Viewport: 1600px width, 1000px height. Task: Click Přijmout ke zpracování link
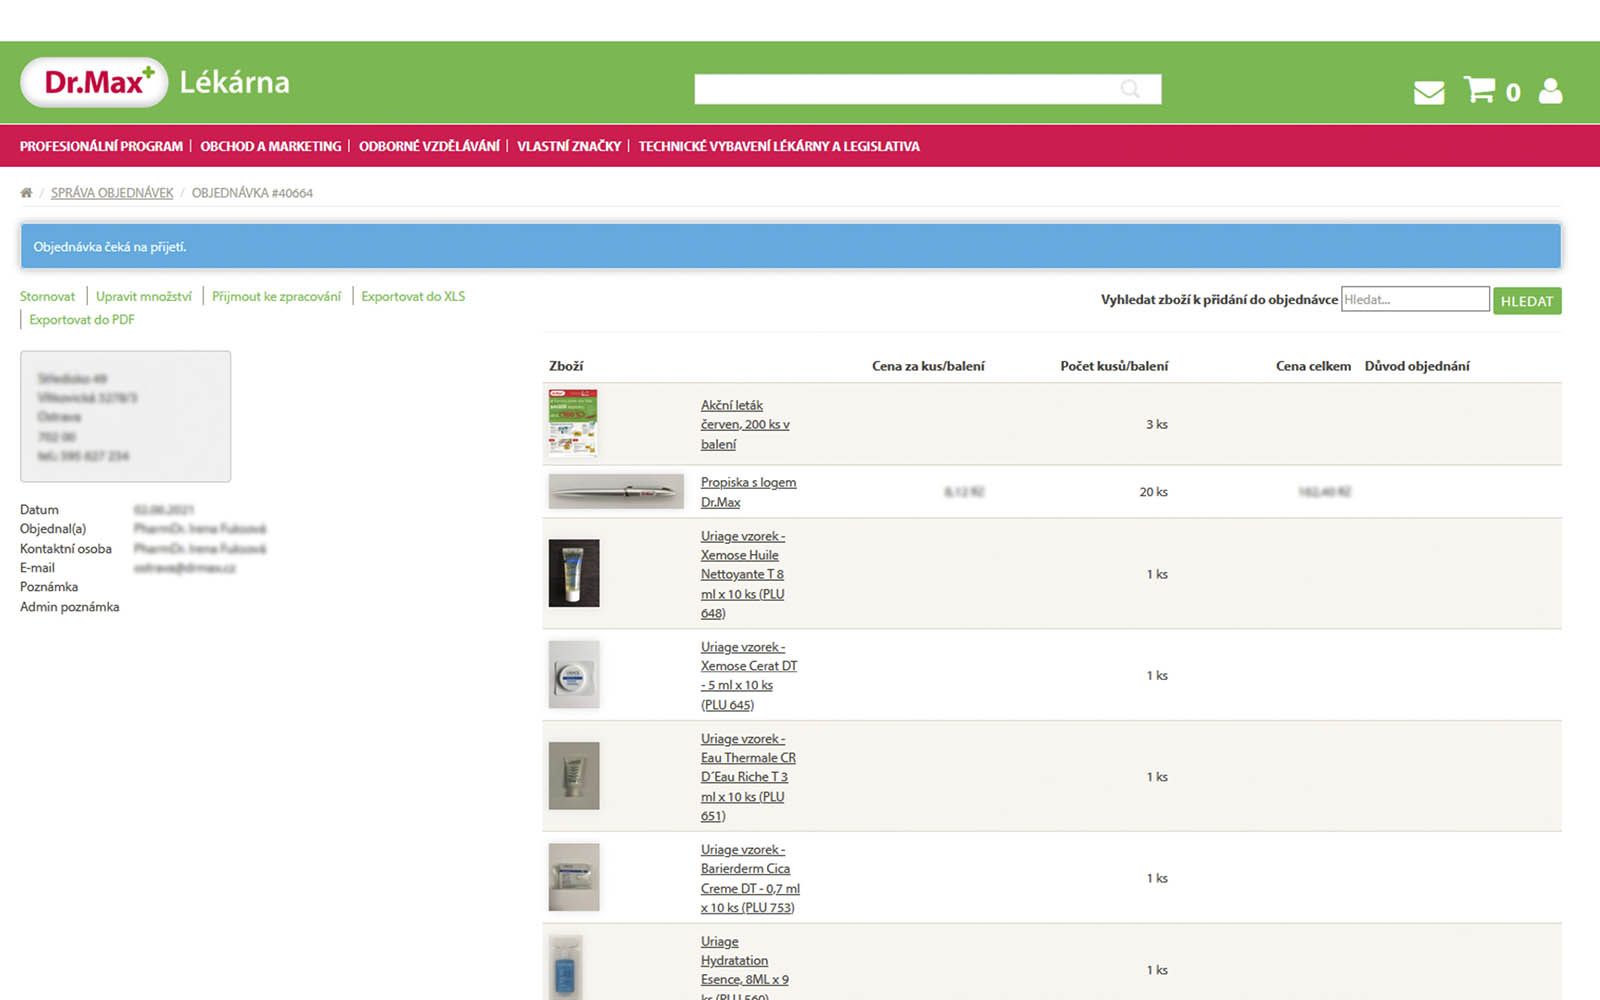click(276, 296)
